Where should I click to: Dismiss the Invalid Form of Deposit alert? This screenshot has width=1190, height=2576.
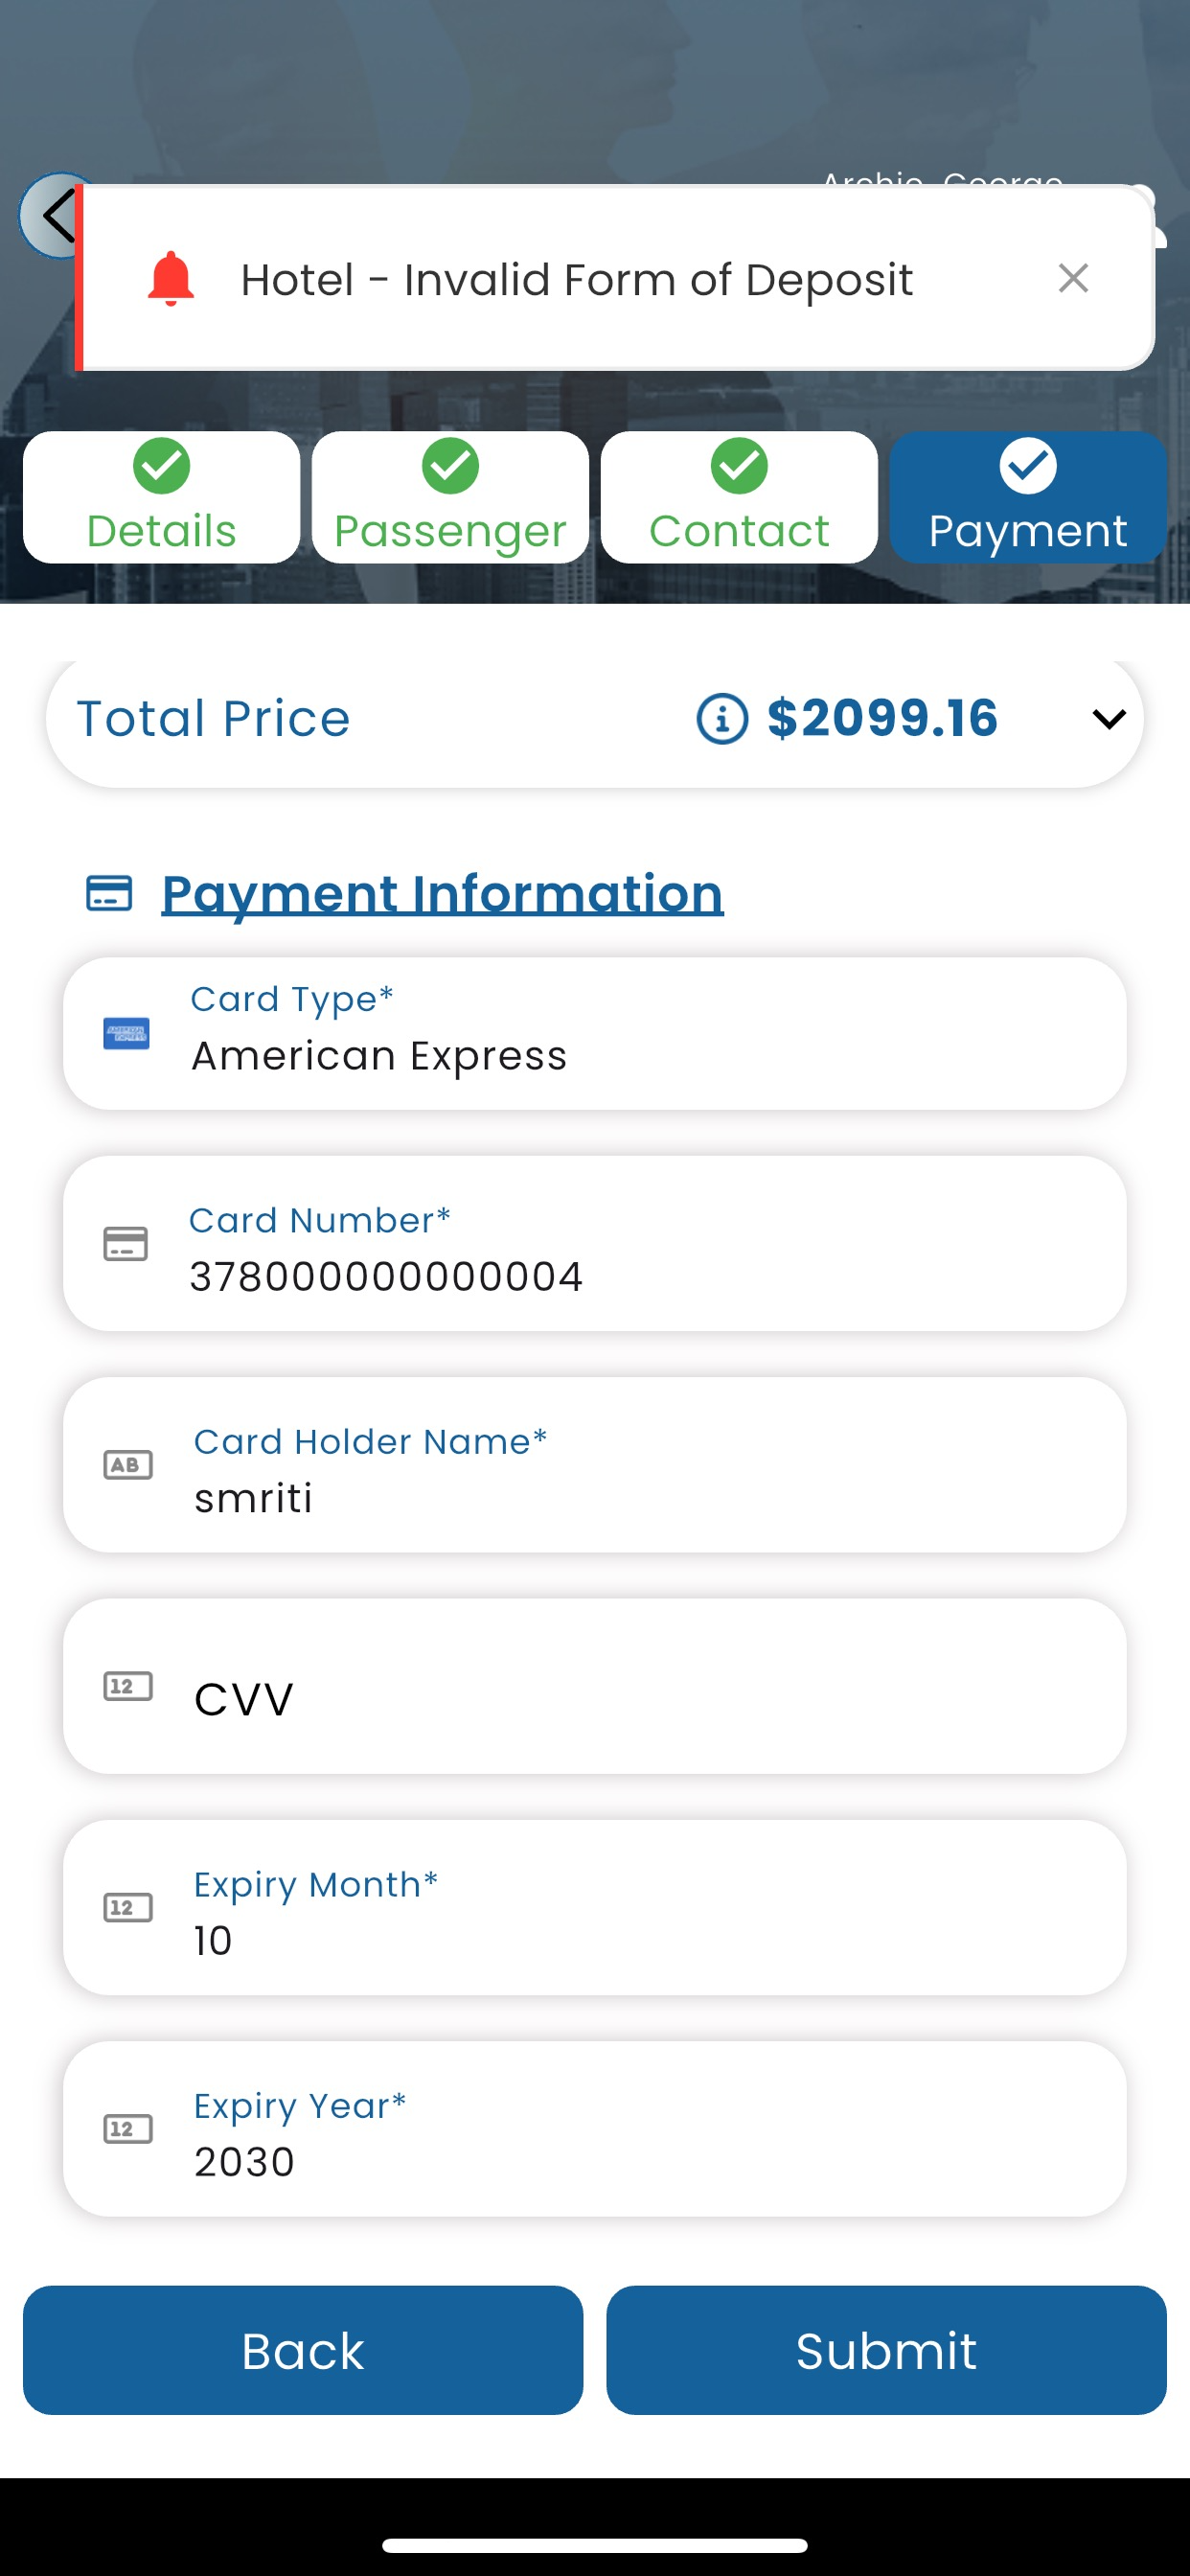[x=1073, y=279]
